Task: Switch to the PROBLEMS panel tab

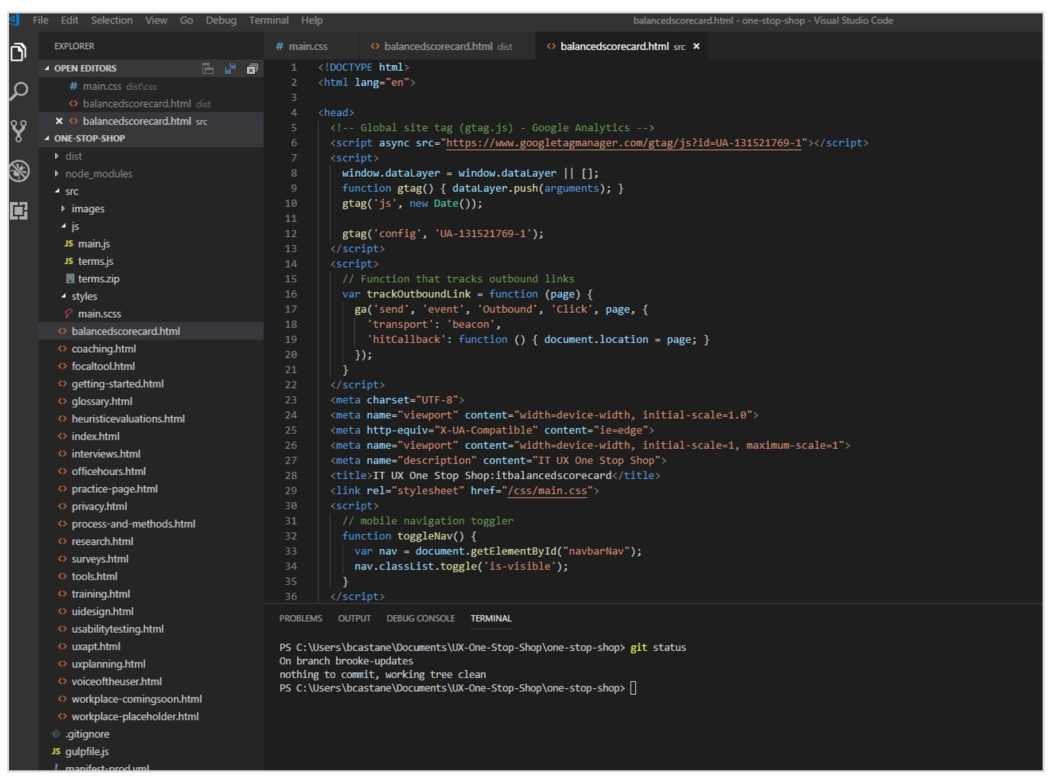Action: [301, 618]
